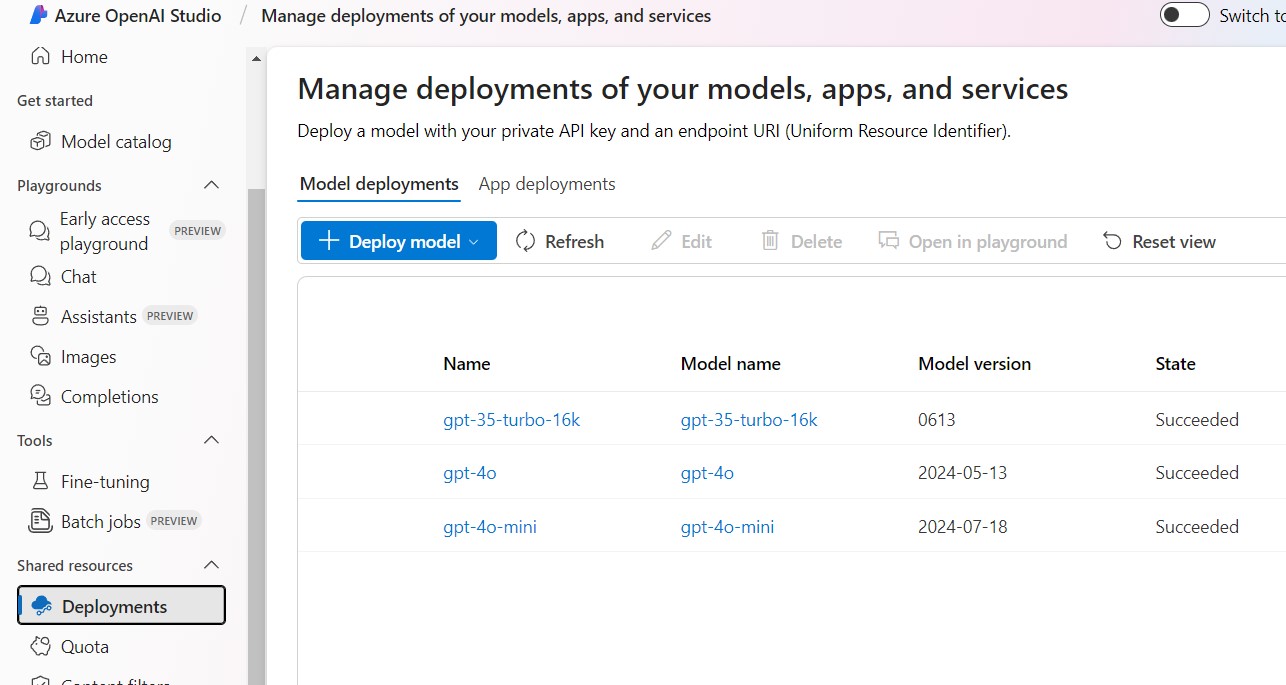Switch to the Model deployments tab
Image resolution: width=1286 pixels, height=685 pixels.
(x=379, y=184)
